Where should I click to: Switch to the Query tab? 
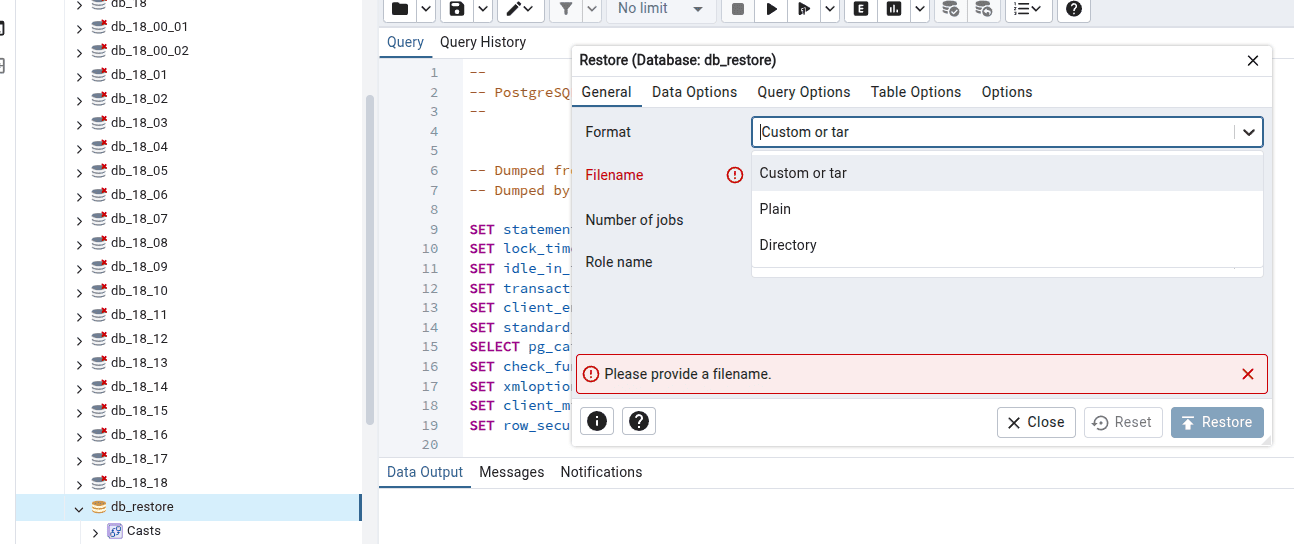[405, 42]
